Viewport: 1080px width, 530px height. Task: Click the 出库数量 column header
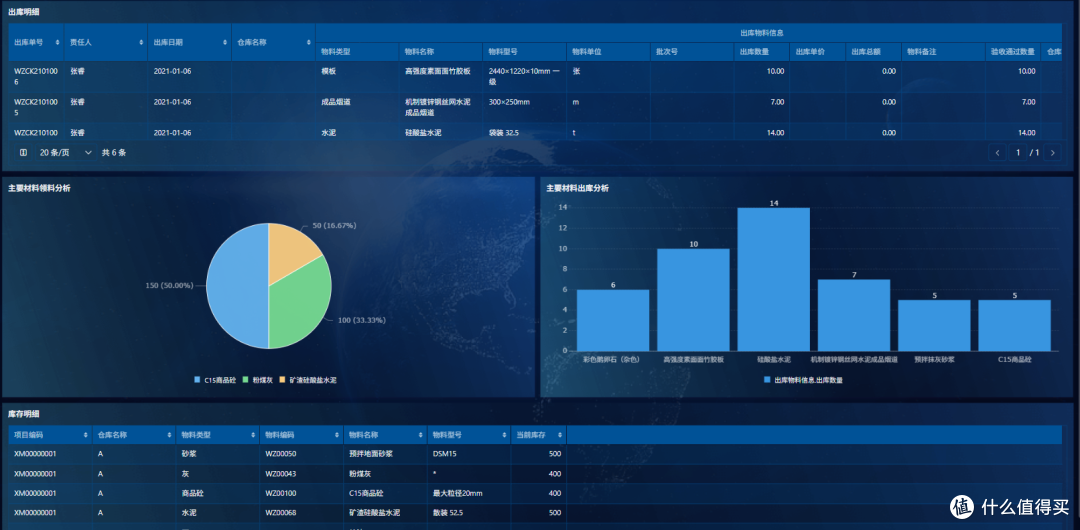tap(762, 52)
